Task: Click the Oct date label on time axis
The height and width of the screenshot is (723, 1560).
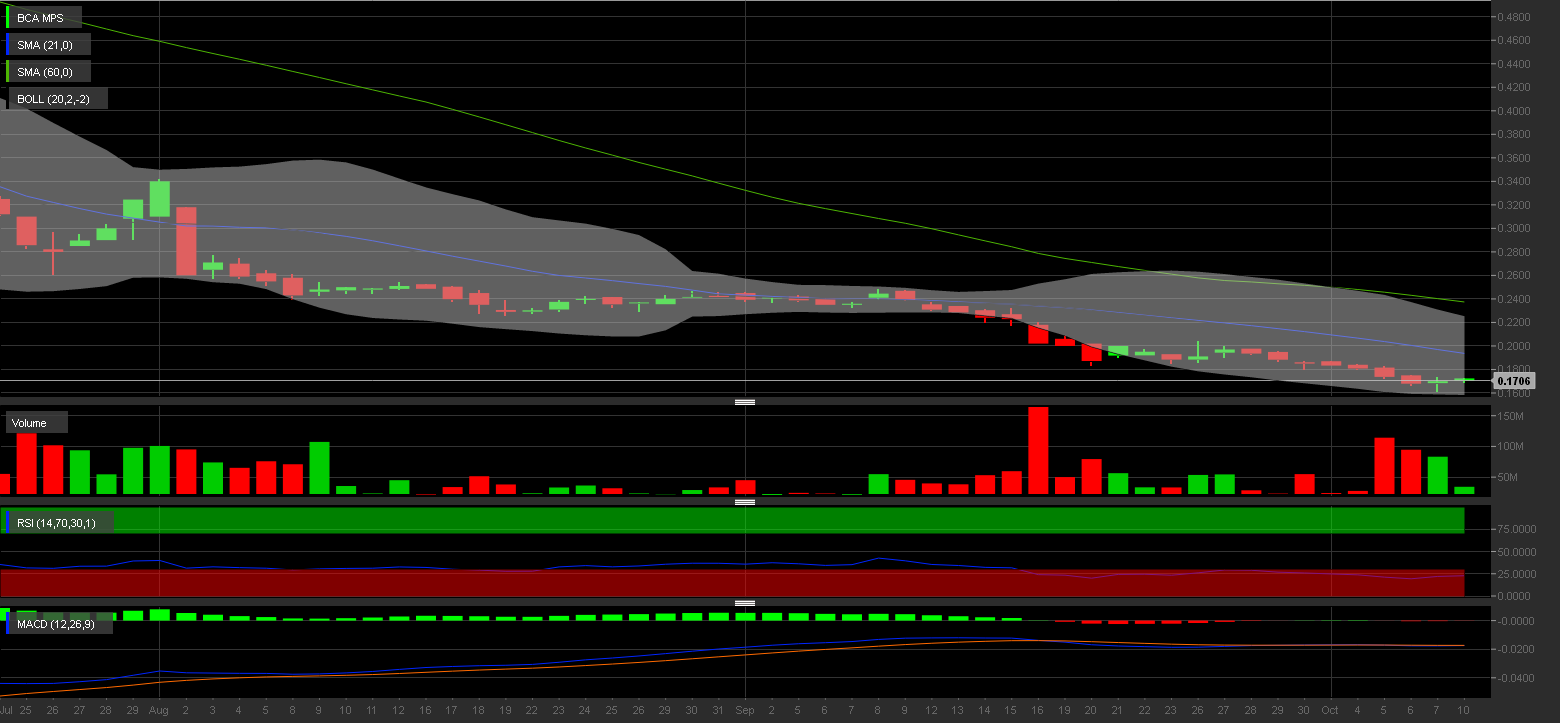Action: click(x=1331, y=710)
